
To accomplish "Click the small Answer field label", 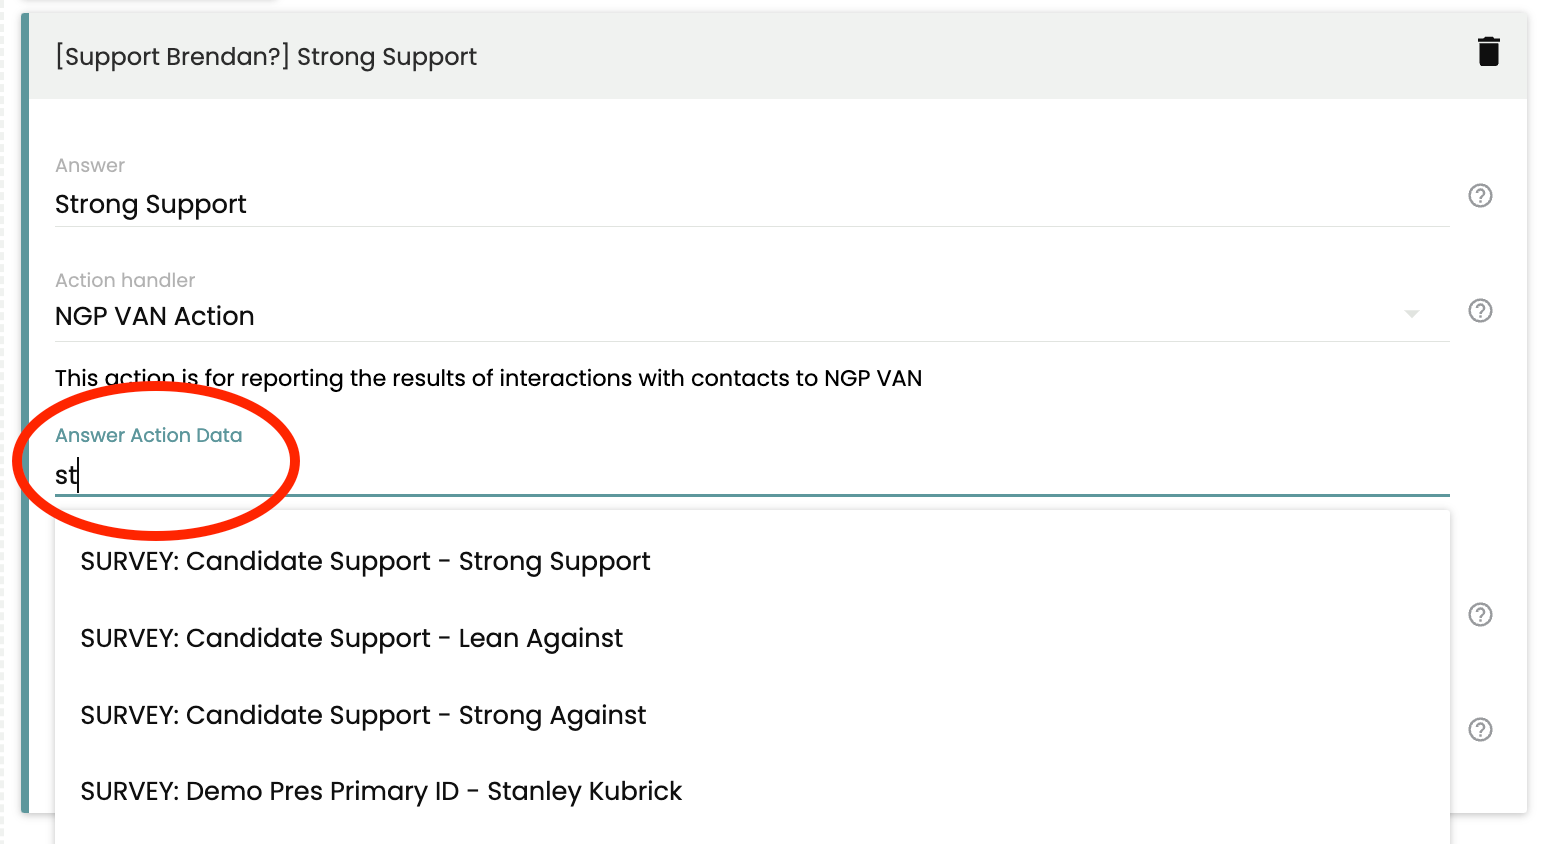I will click(90, 165).
